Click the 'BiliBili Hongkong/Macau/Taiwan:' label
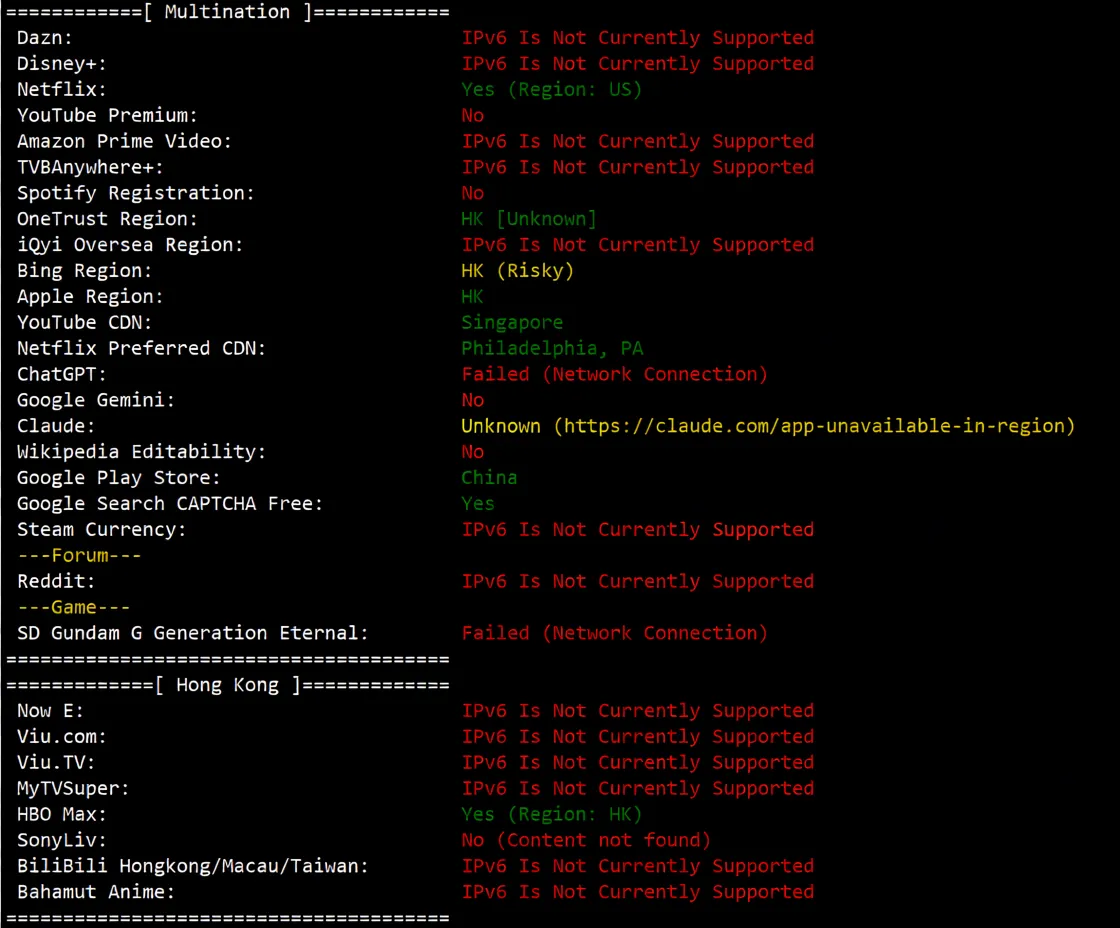This screenshot has height=928, width=1120. 193,866
